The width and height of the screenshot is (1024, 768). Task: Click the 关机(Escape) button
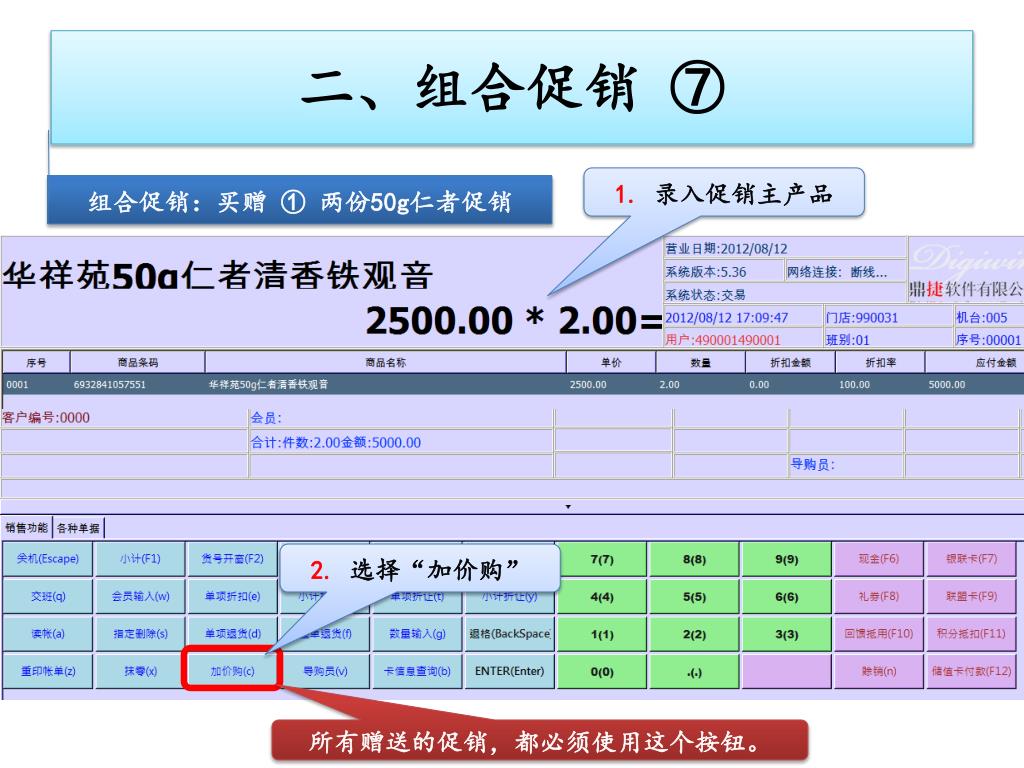click(x=48, y=559)
